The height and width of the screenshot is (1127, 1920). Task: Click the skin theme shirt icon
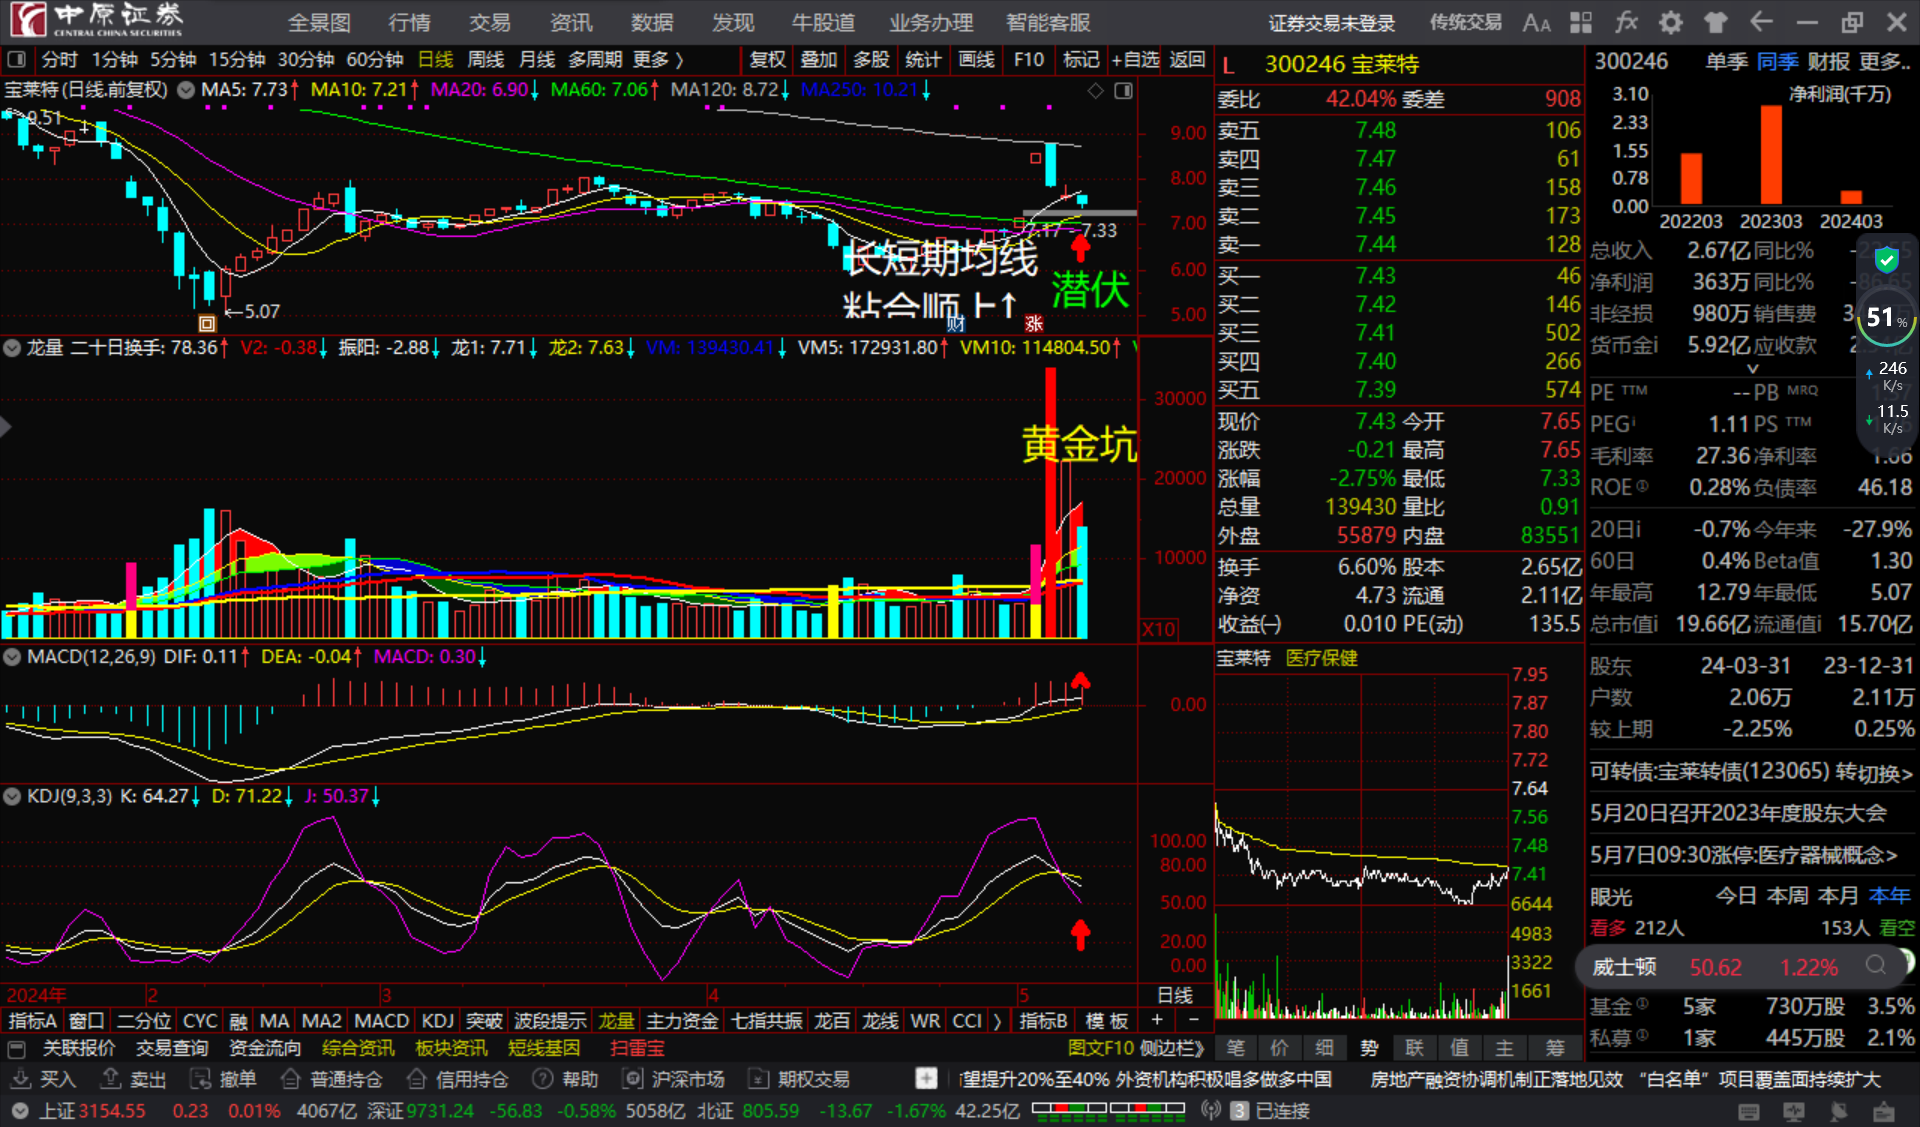1716,22
